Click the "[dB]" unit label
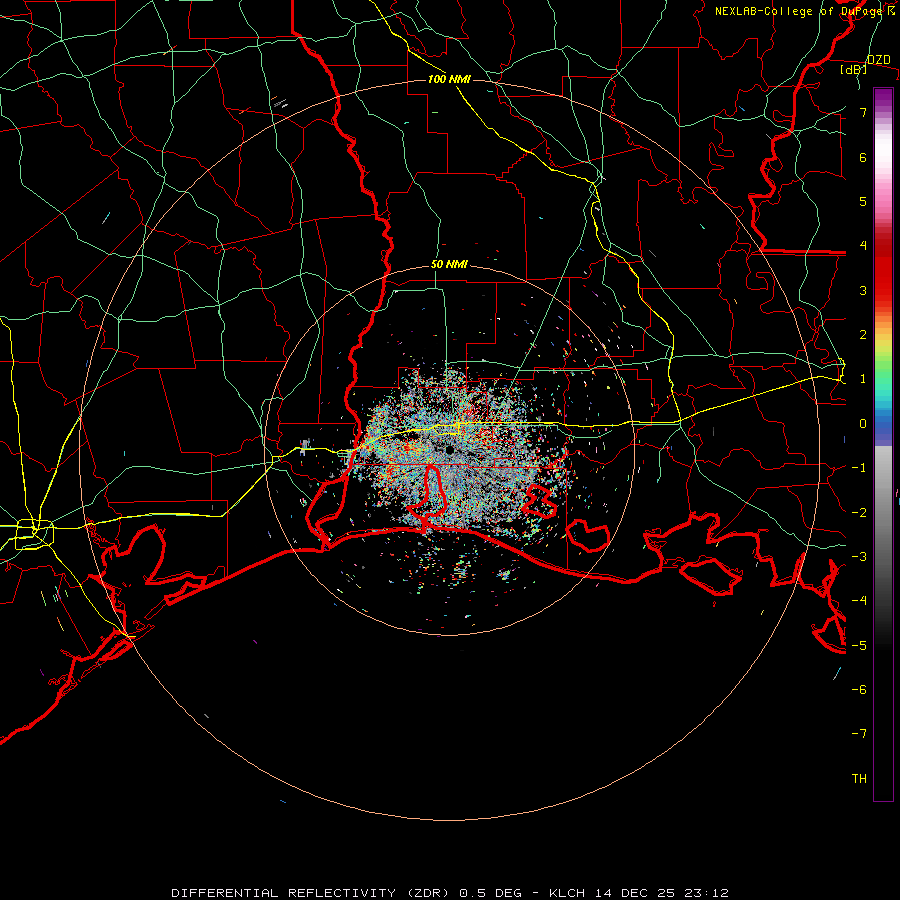 pyautogui.click(x=854, y=69)
